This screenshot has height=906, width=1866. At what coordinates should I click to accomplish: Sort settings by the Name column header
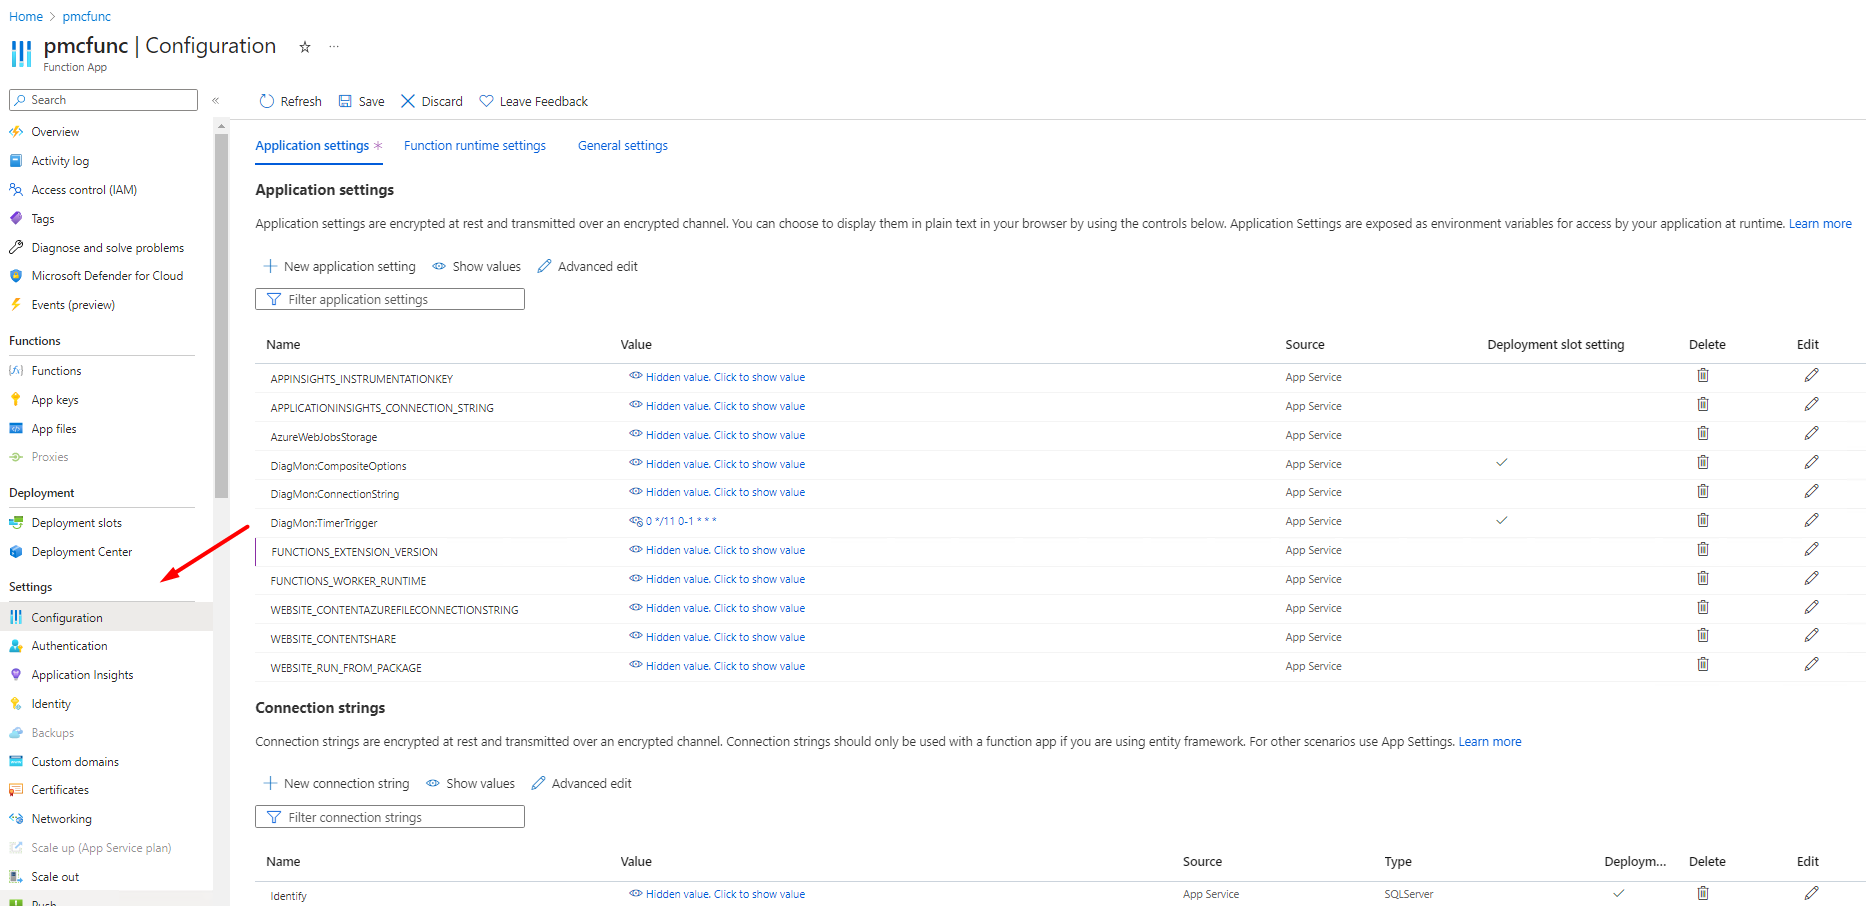tap(283, 345)
